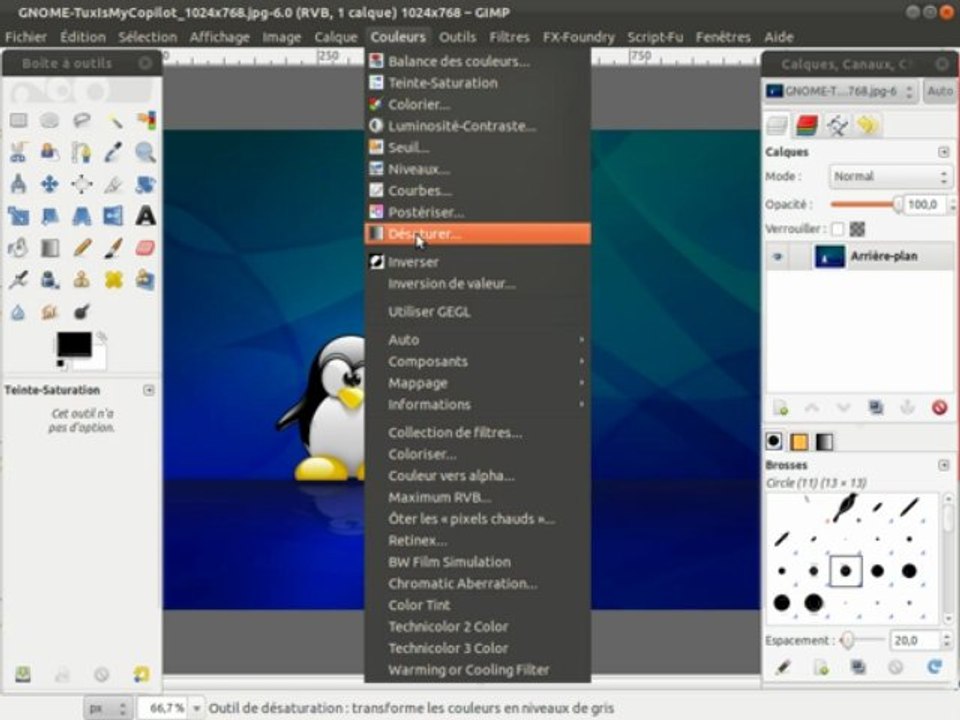Select the Free Select lasso tool
Screen dimensions: 960x720
[x=81, y=120]
